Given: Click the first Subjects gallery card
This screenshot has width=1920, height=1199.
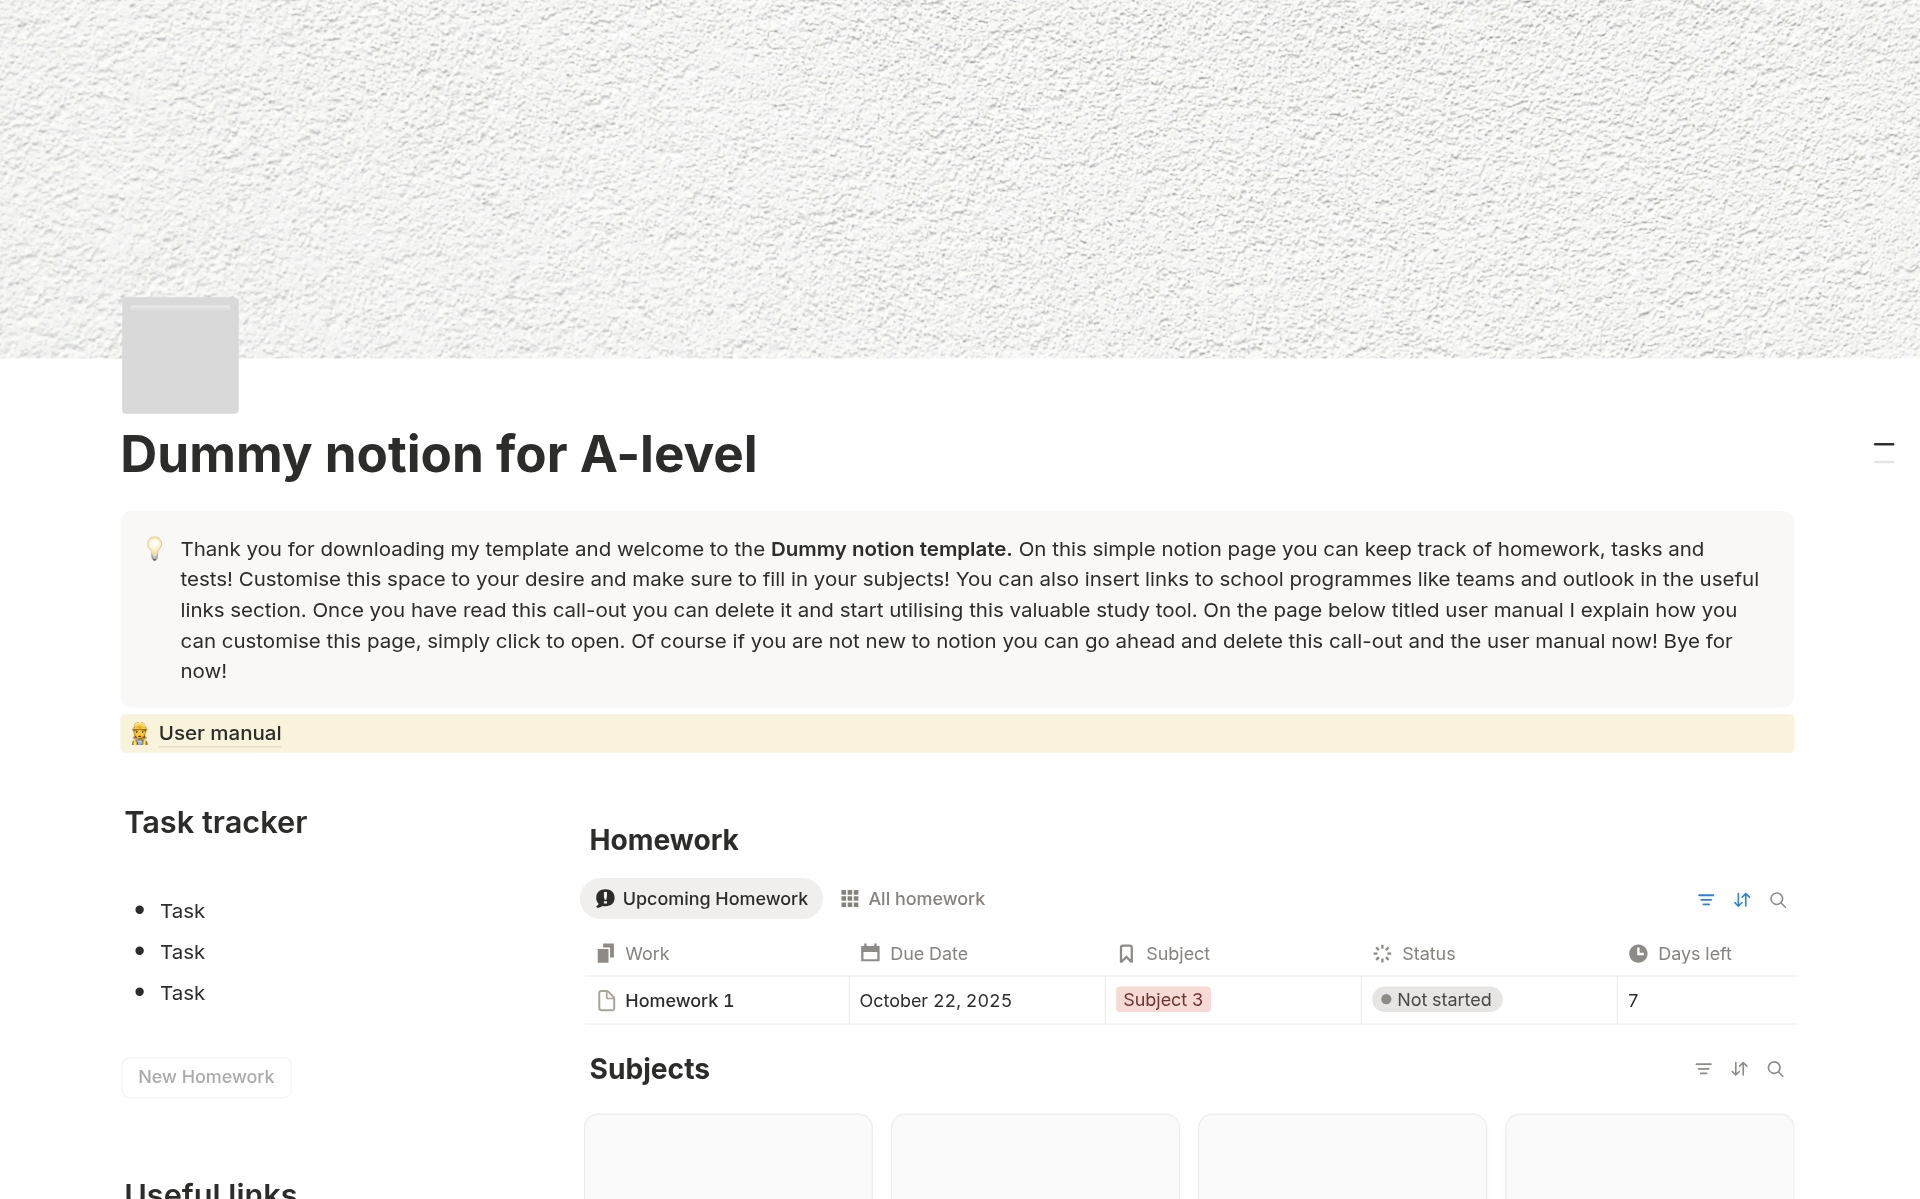Looking at the screenshot, I should (x=728, y=1156).
